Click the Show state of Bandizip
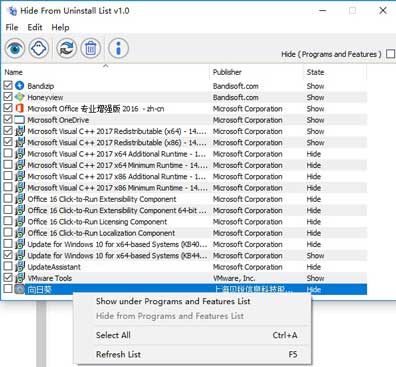396x367 pixels. (x=315, y=86)
